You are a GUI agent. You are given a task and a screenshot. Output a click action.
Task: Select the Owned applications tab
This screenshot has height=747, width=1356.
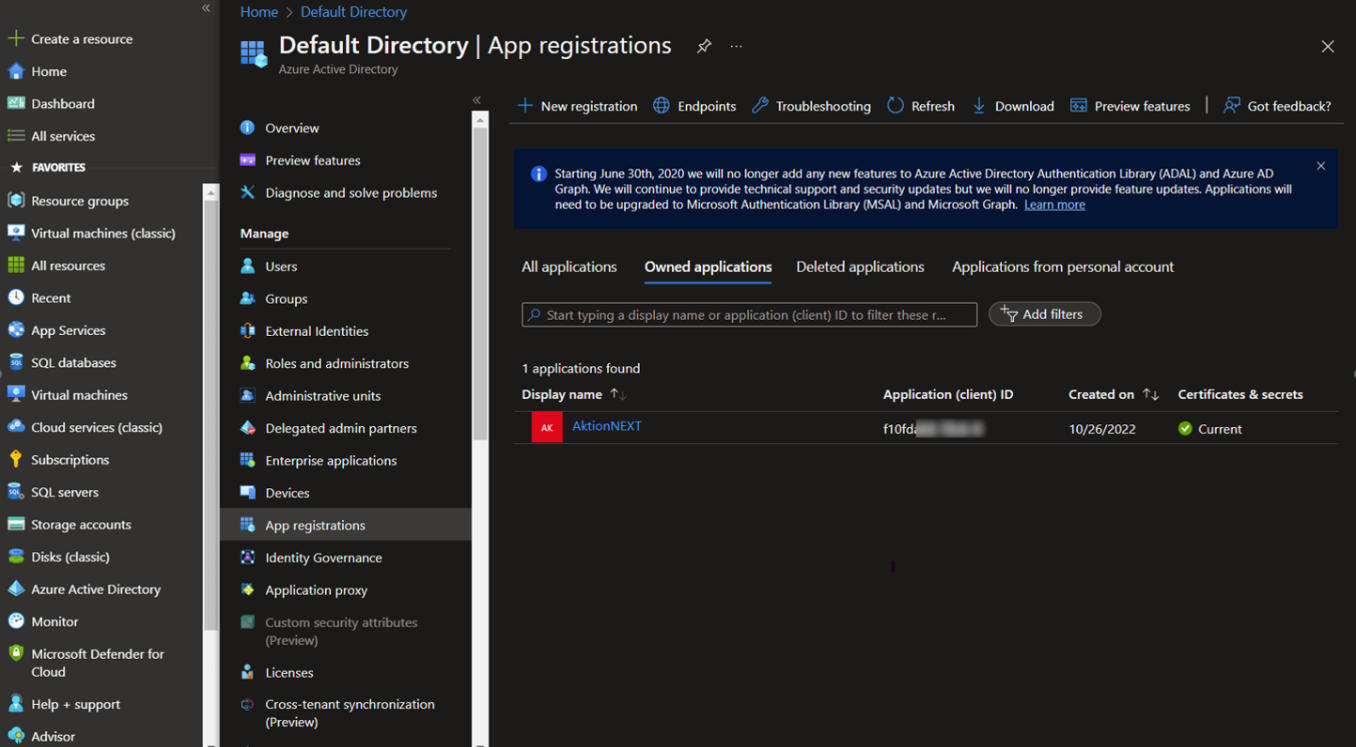pos(708,267)
